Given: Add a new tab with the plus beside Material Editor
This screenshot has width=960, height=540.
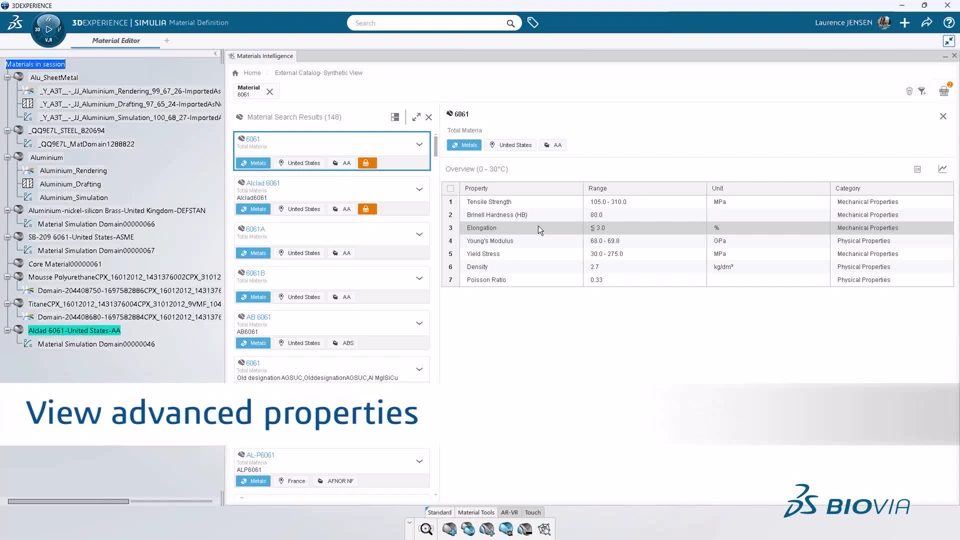Looking at the screenshot, I should 167,40.
